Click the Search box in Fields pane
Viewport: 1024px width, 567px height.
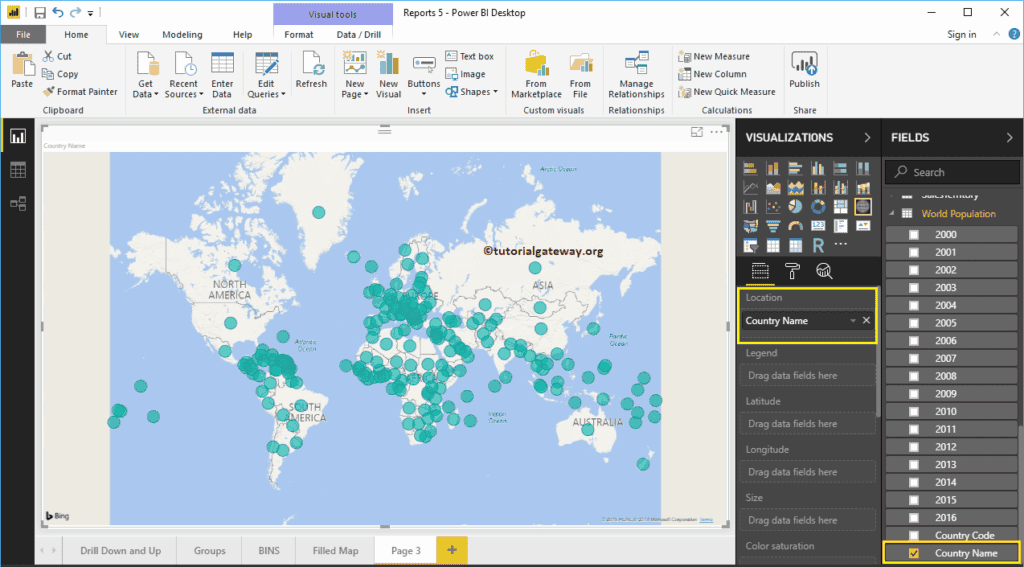click(x=950, y=172)
